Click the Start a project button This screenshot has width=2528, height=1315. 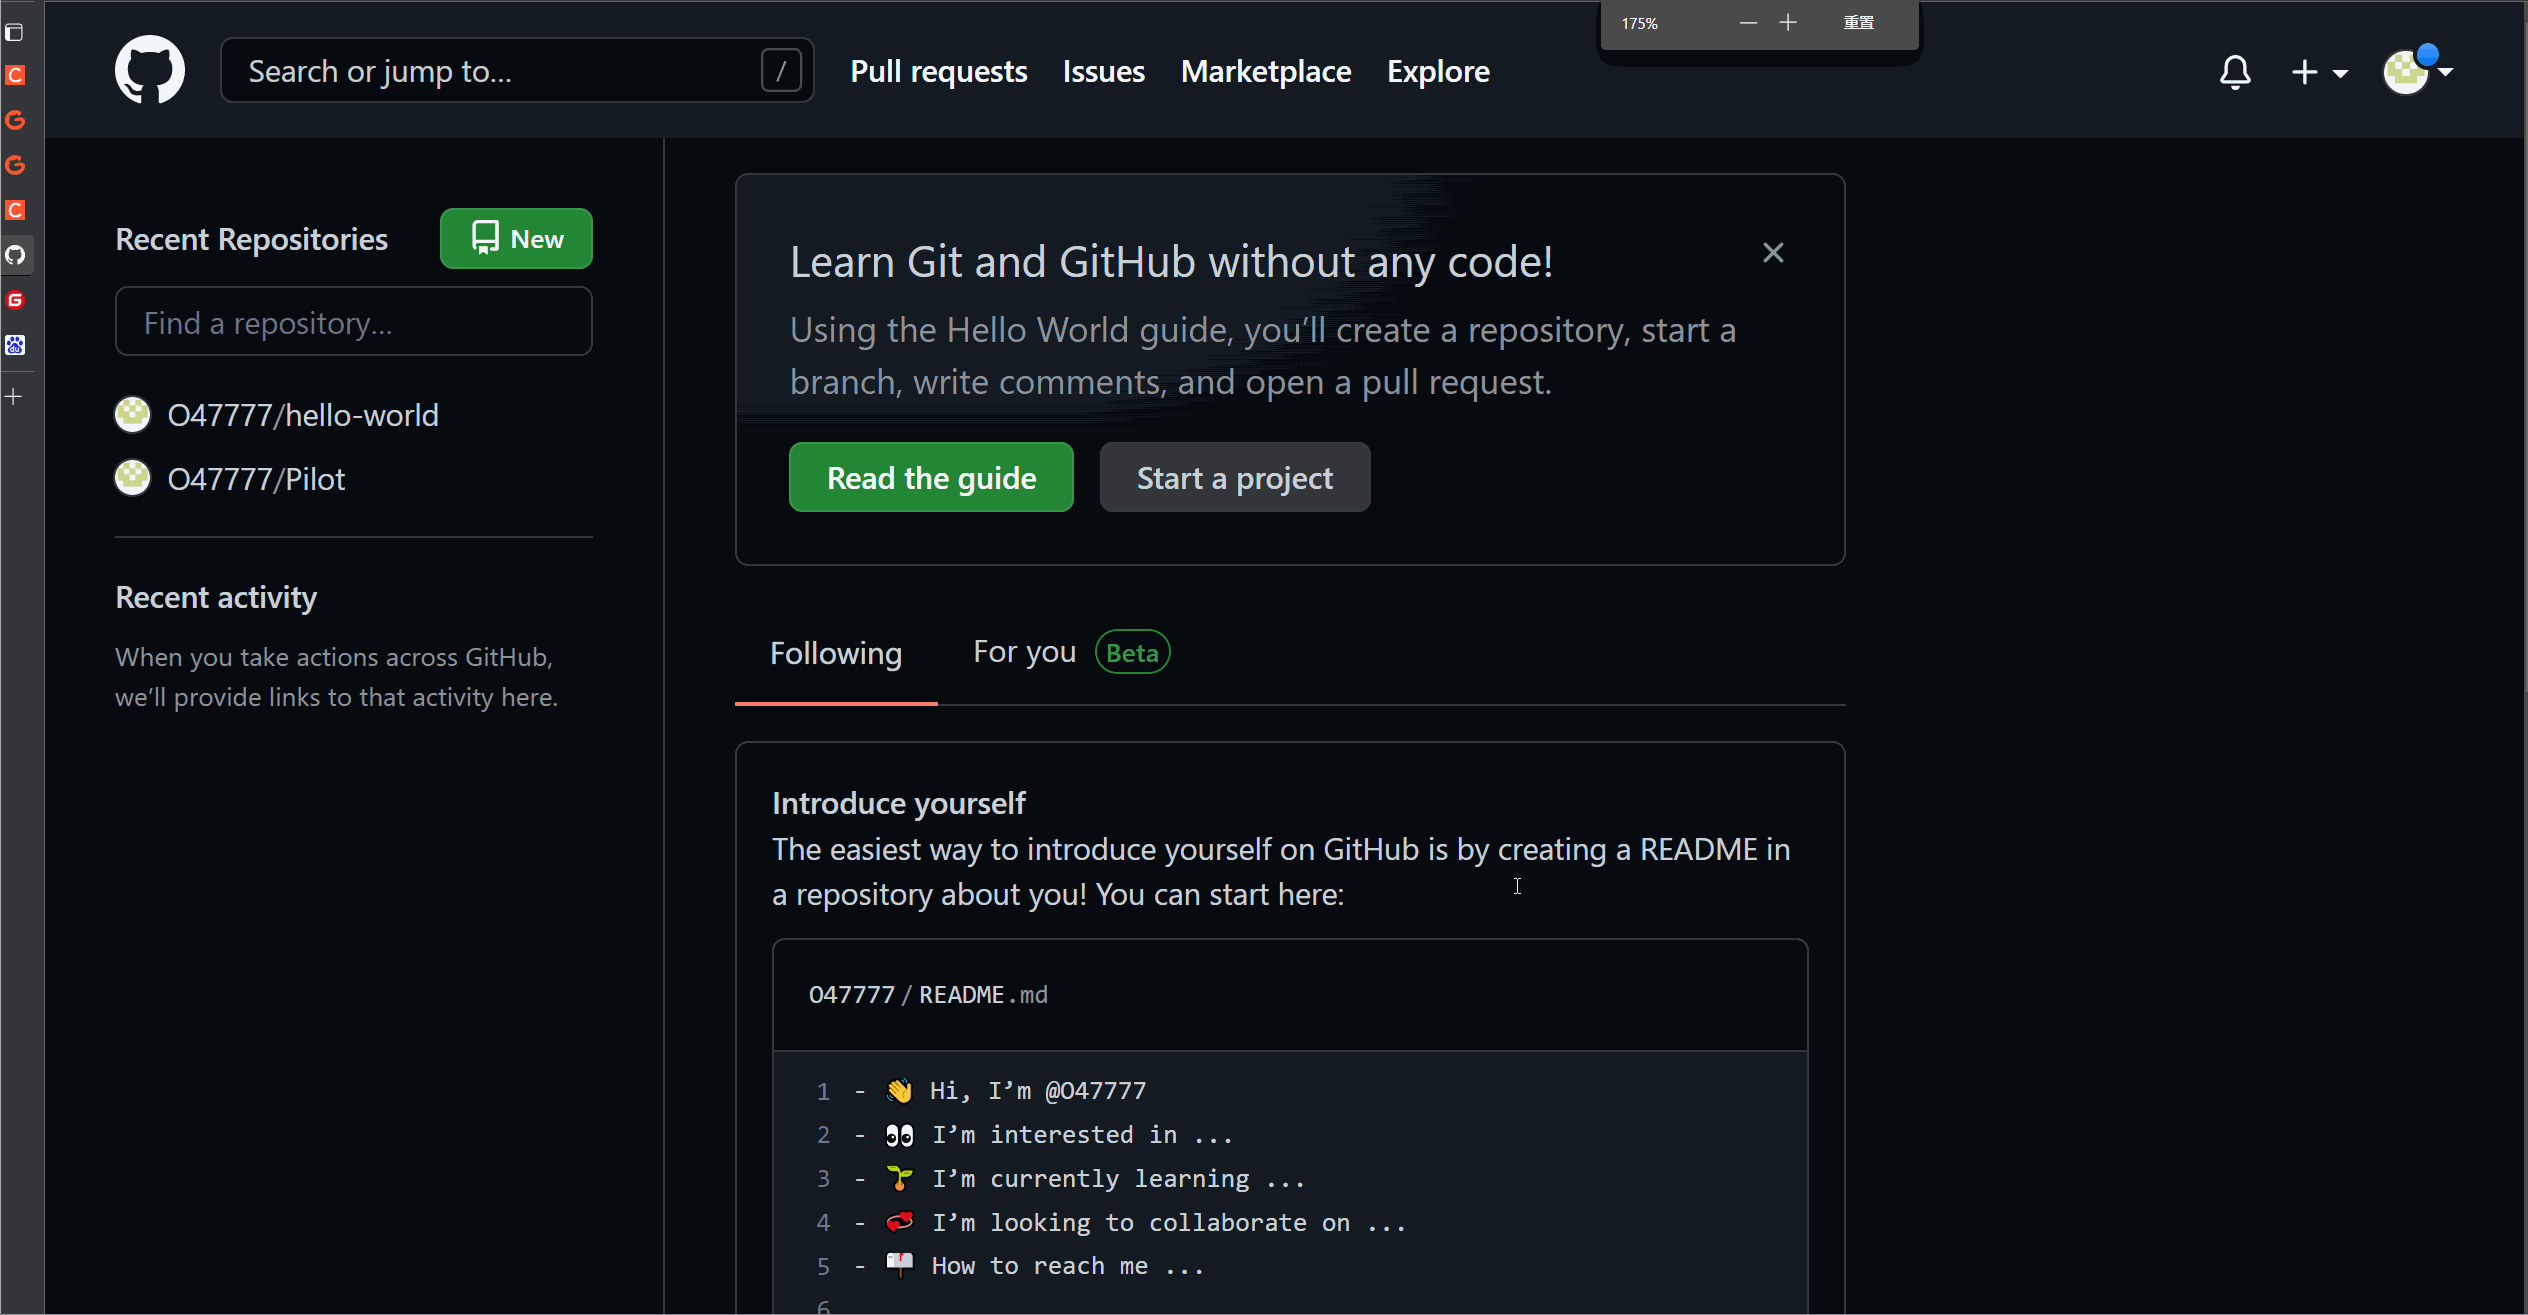1234,477
